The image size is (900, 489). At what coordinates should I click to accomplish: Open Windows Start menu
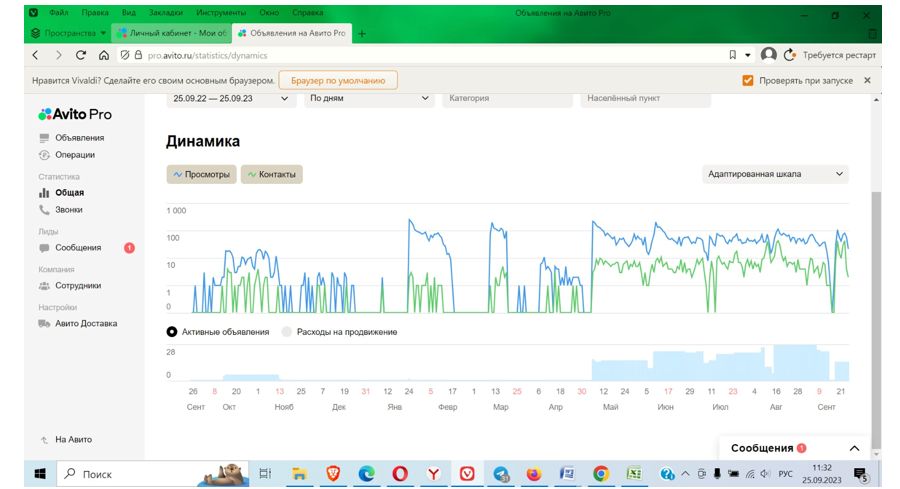point(40,474)
